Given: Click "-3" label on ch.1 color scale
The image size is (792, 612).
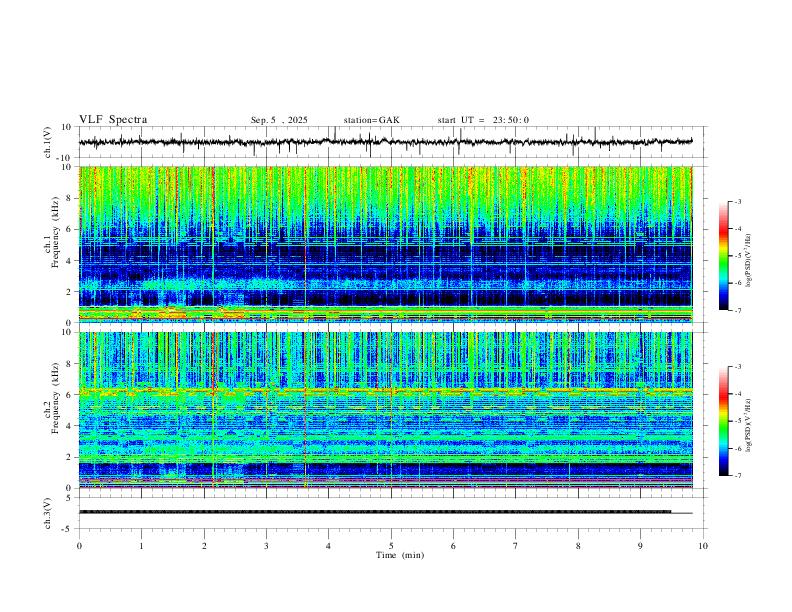Looking at the screenshot, I should [738, 201].
